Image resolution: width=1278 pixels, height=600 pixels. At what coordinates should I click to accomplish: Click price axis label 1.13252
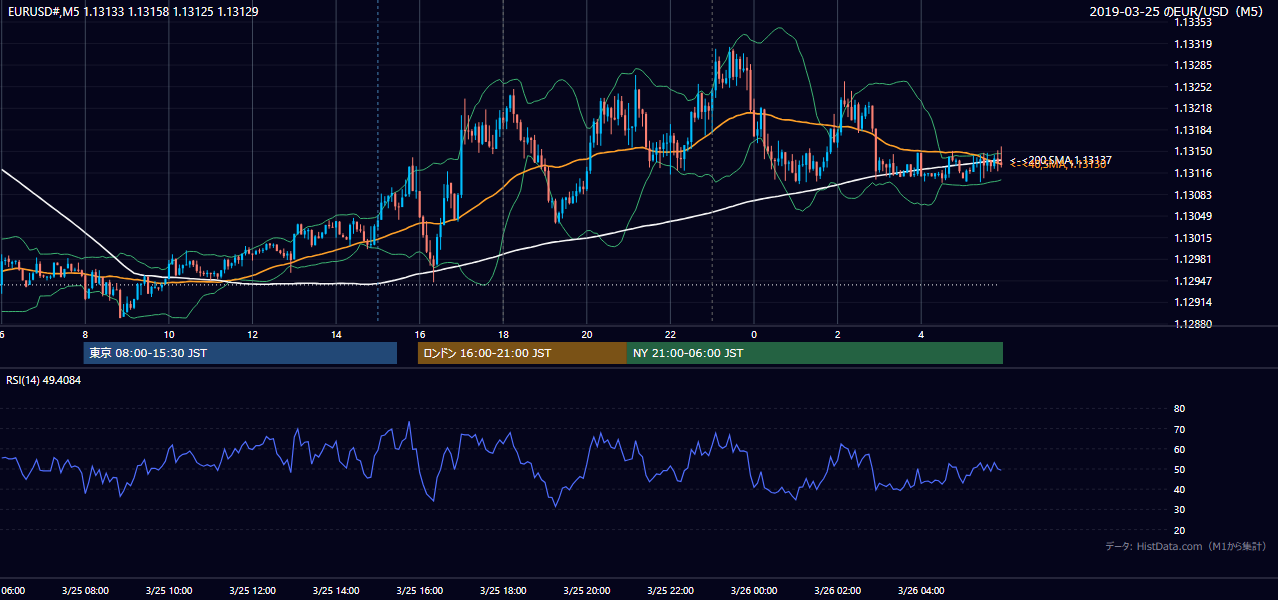pos(1192,87)
